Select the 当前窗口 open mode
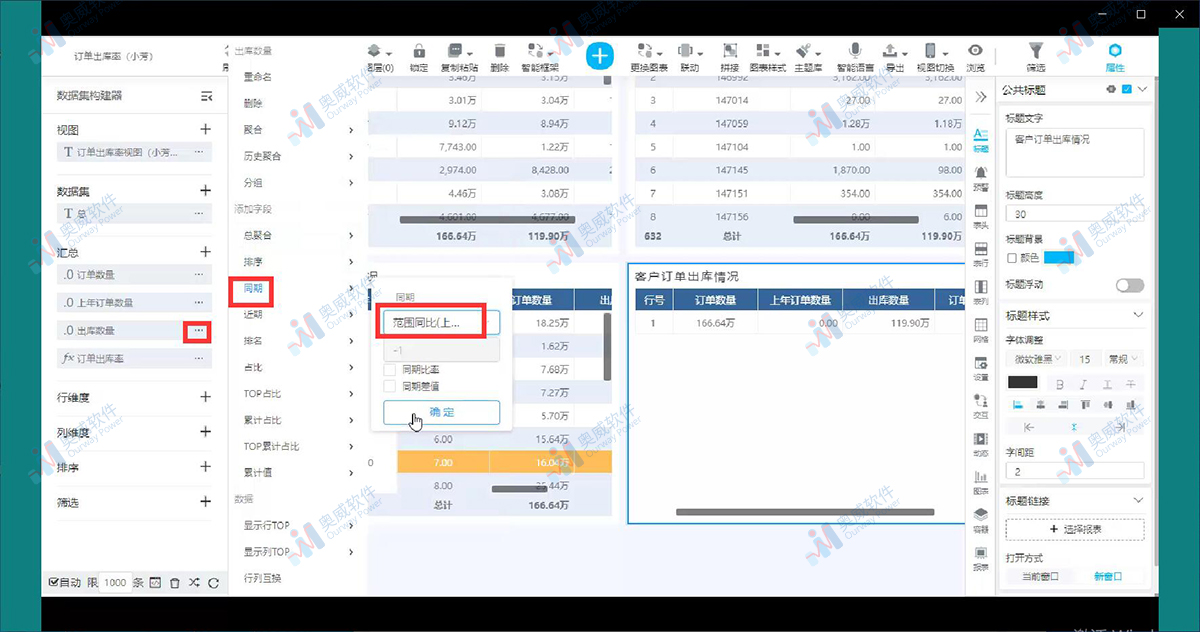1200x632 pixels. click(x=1038, y=577)
